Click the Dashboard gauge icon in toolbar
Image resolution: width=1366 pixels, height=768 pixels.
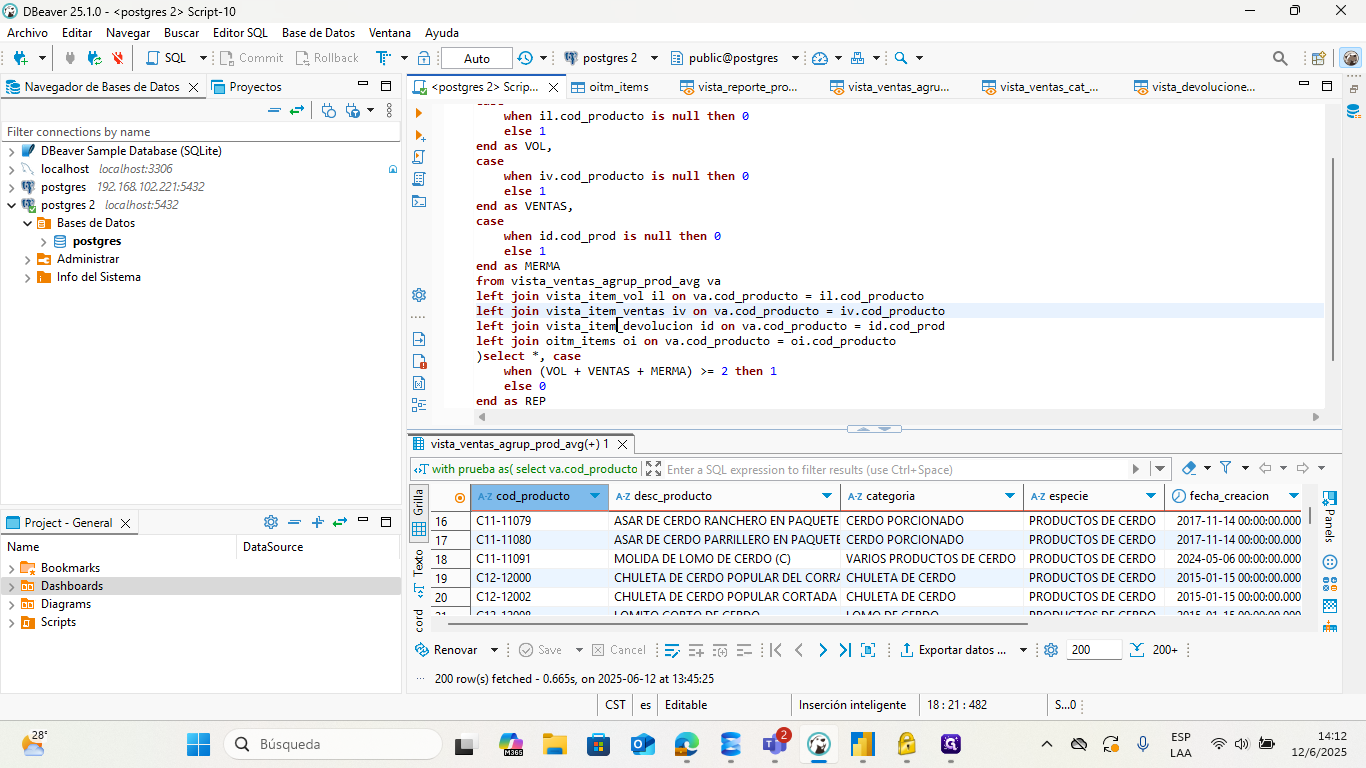pos(820,58)
